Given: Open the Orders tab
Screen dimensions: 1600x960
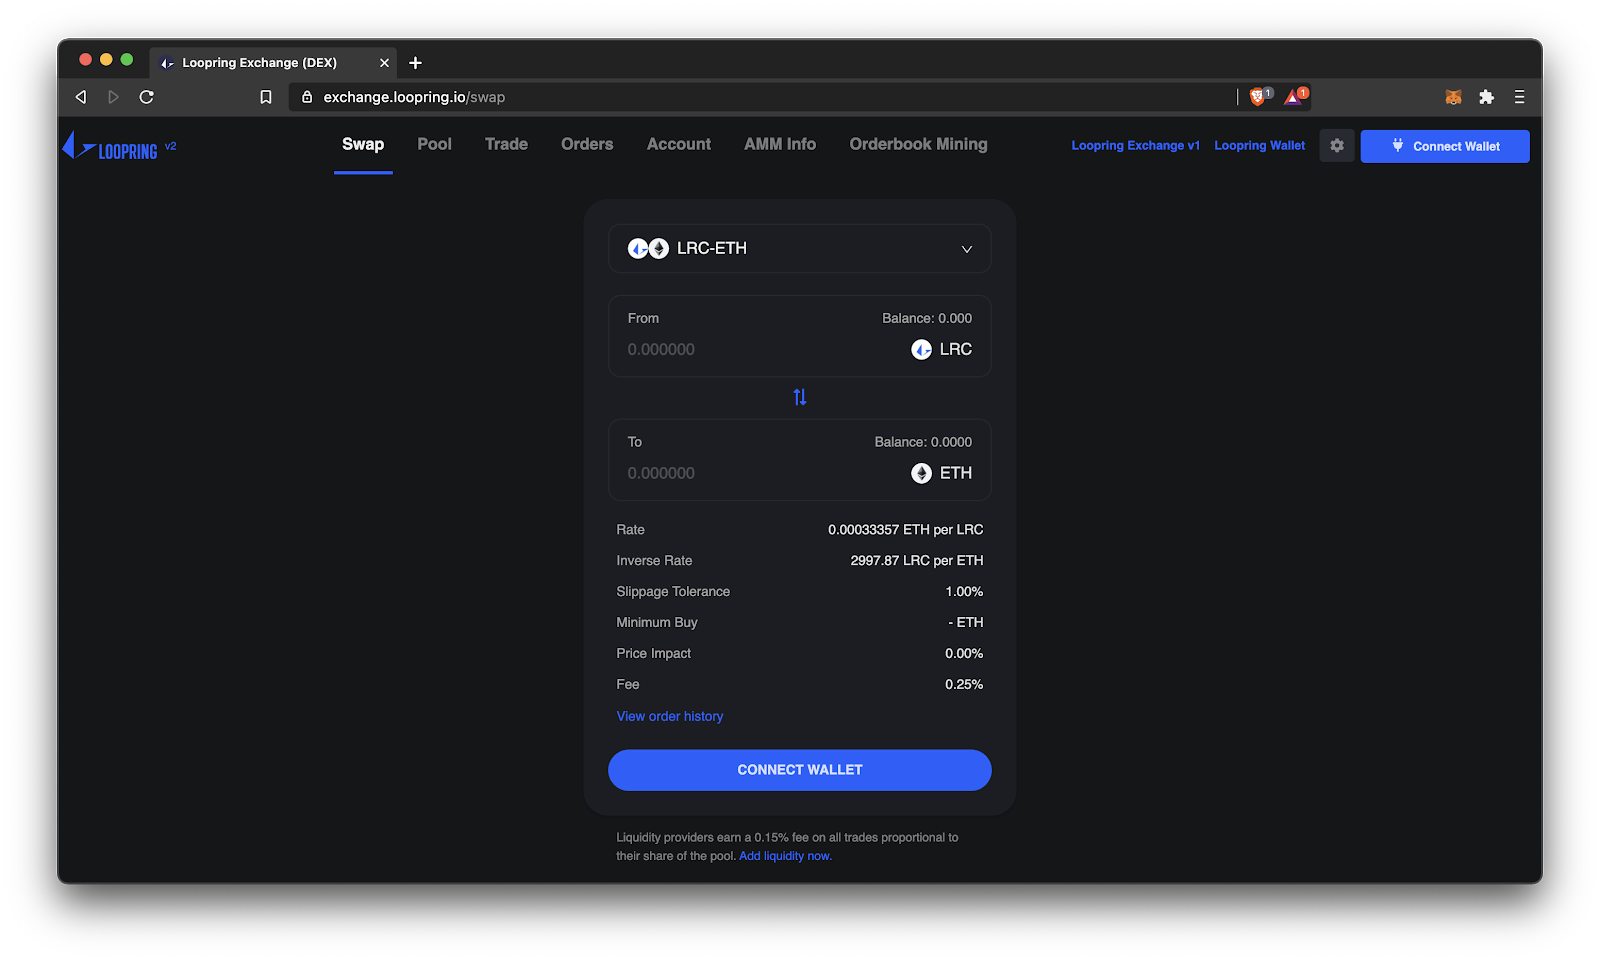Looking at the screenshot, I should click(x=587, y=144).
